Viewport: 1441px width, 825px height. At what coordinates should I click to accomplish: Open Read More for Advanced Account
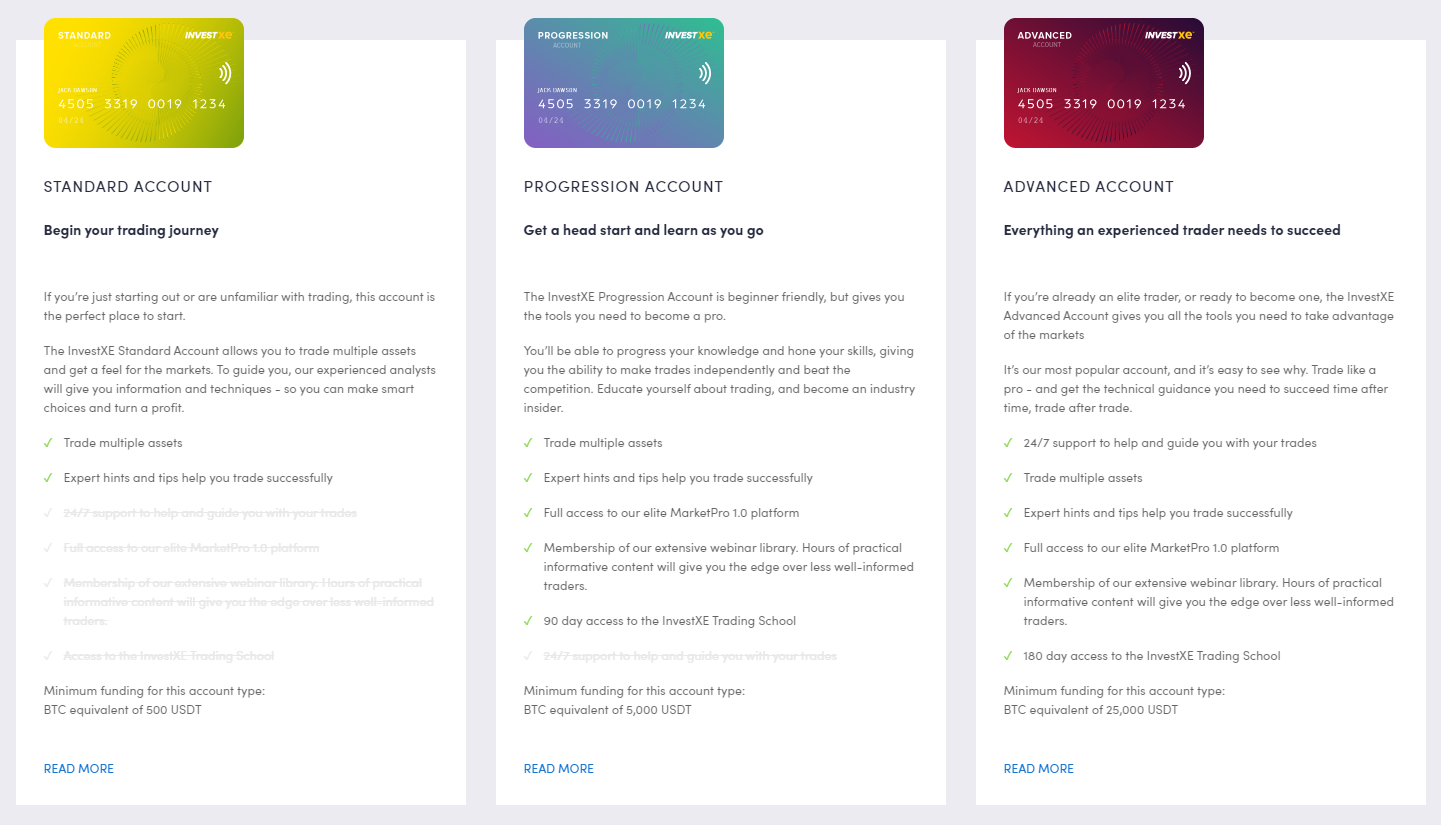click(1039, 769)
